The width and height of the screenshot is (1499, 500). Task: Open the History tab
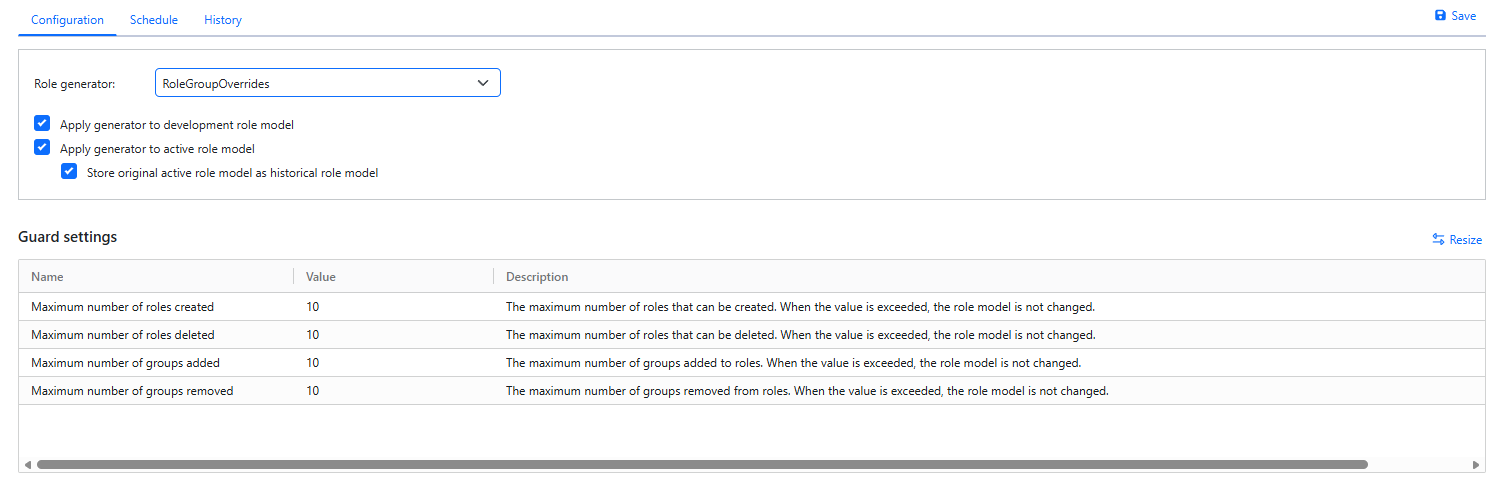point(223,20)
